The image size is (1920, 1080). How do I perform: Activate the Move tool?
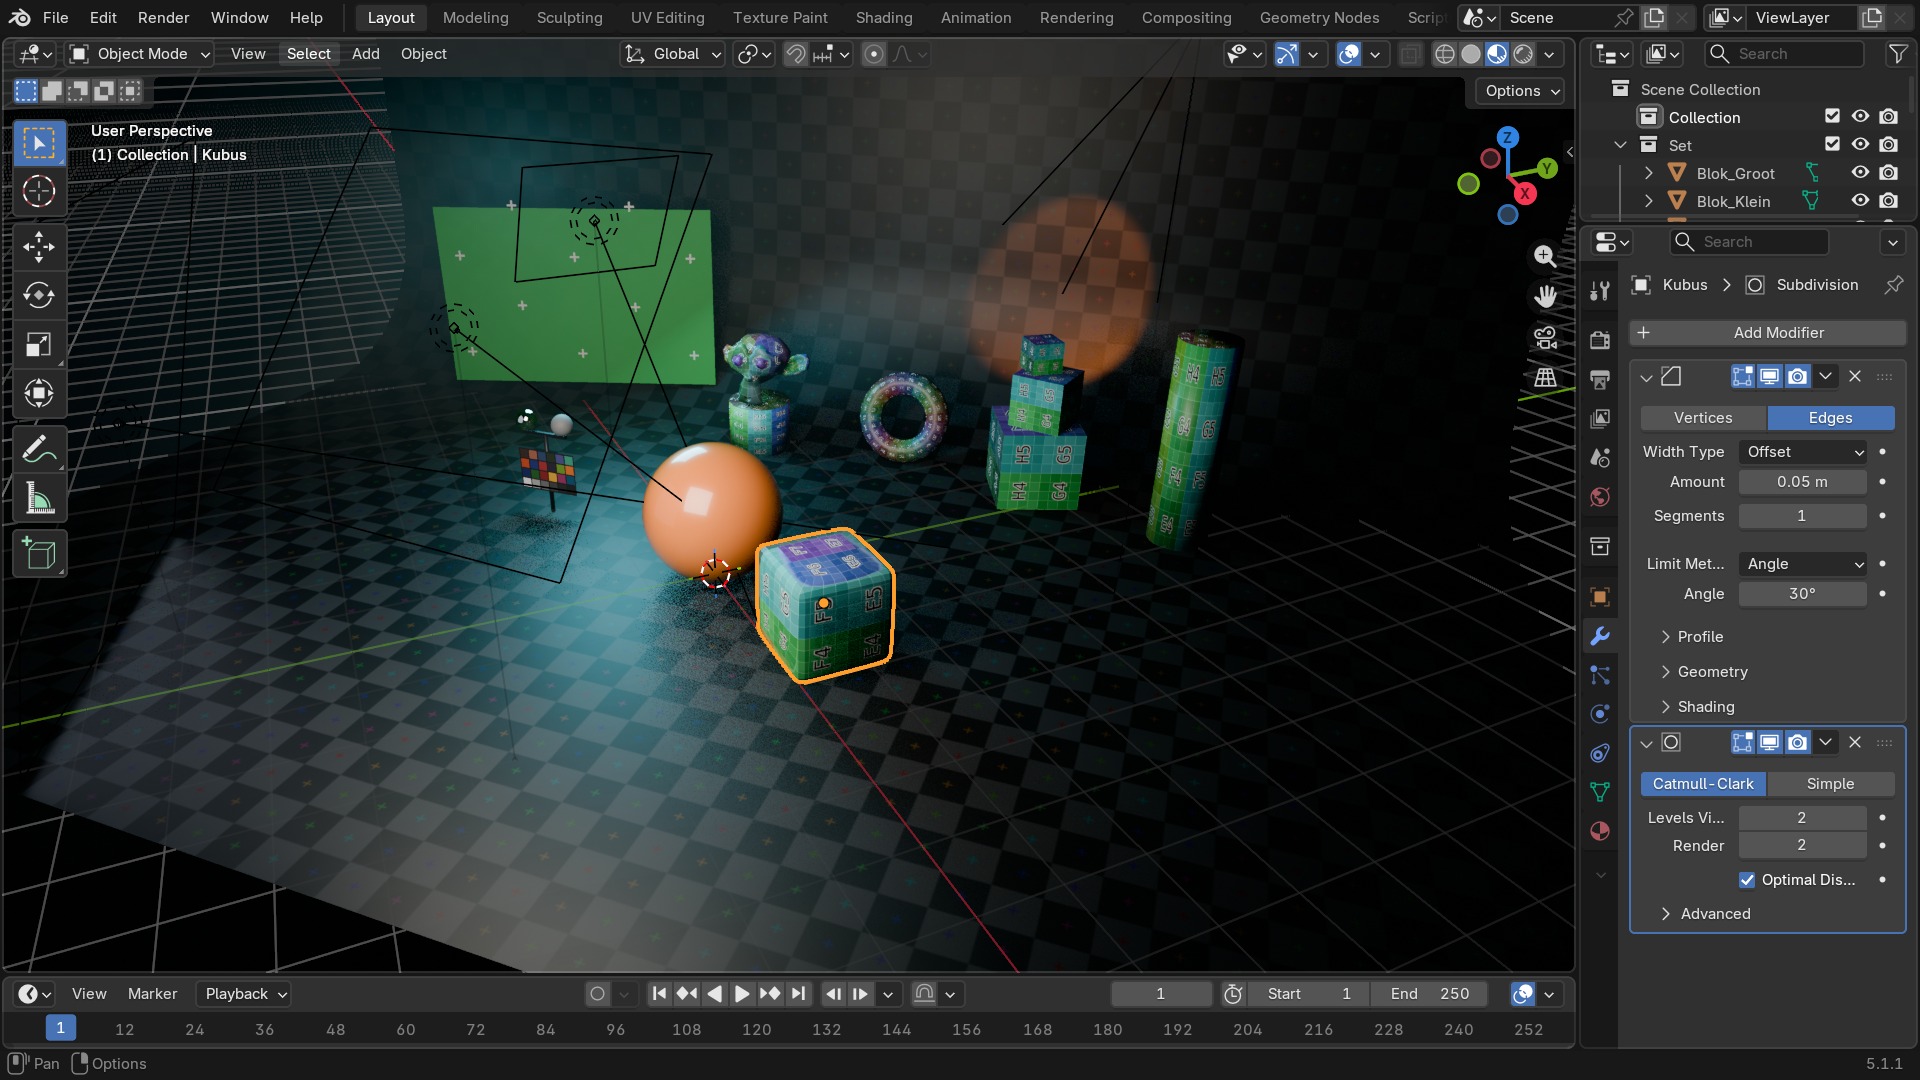tap(39, 246)
